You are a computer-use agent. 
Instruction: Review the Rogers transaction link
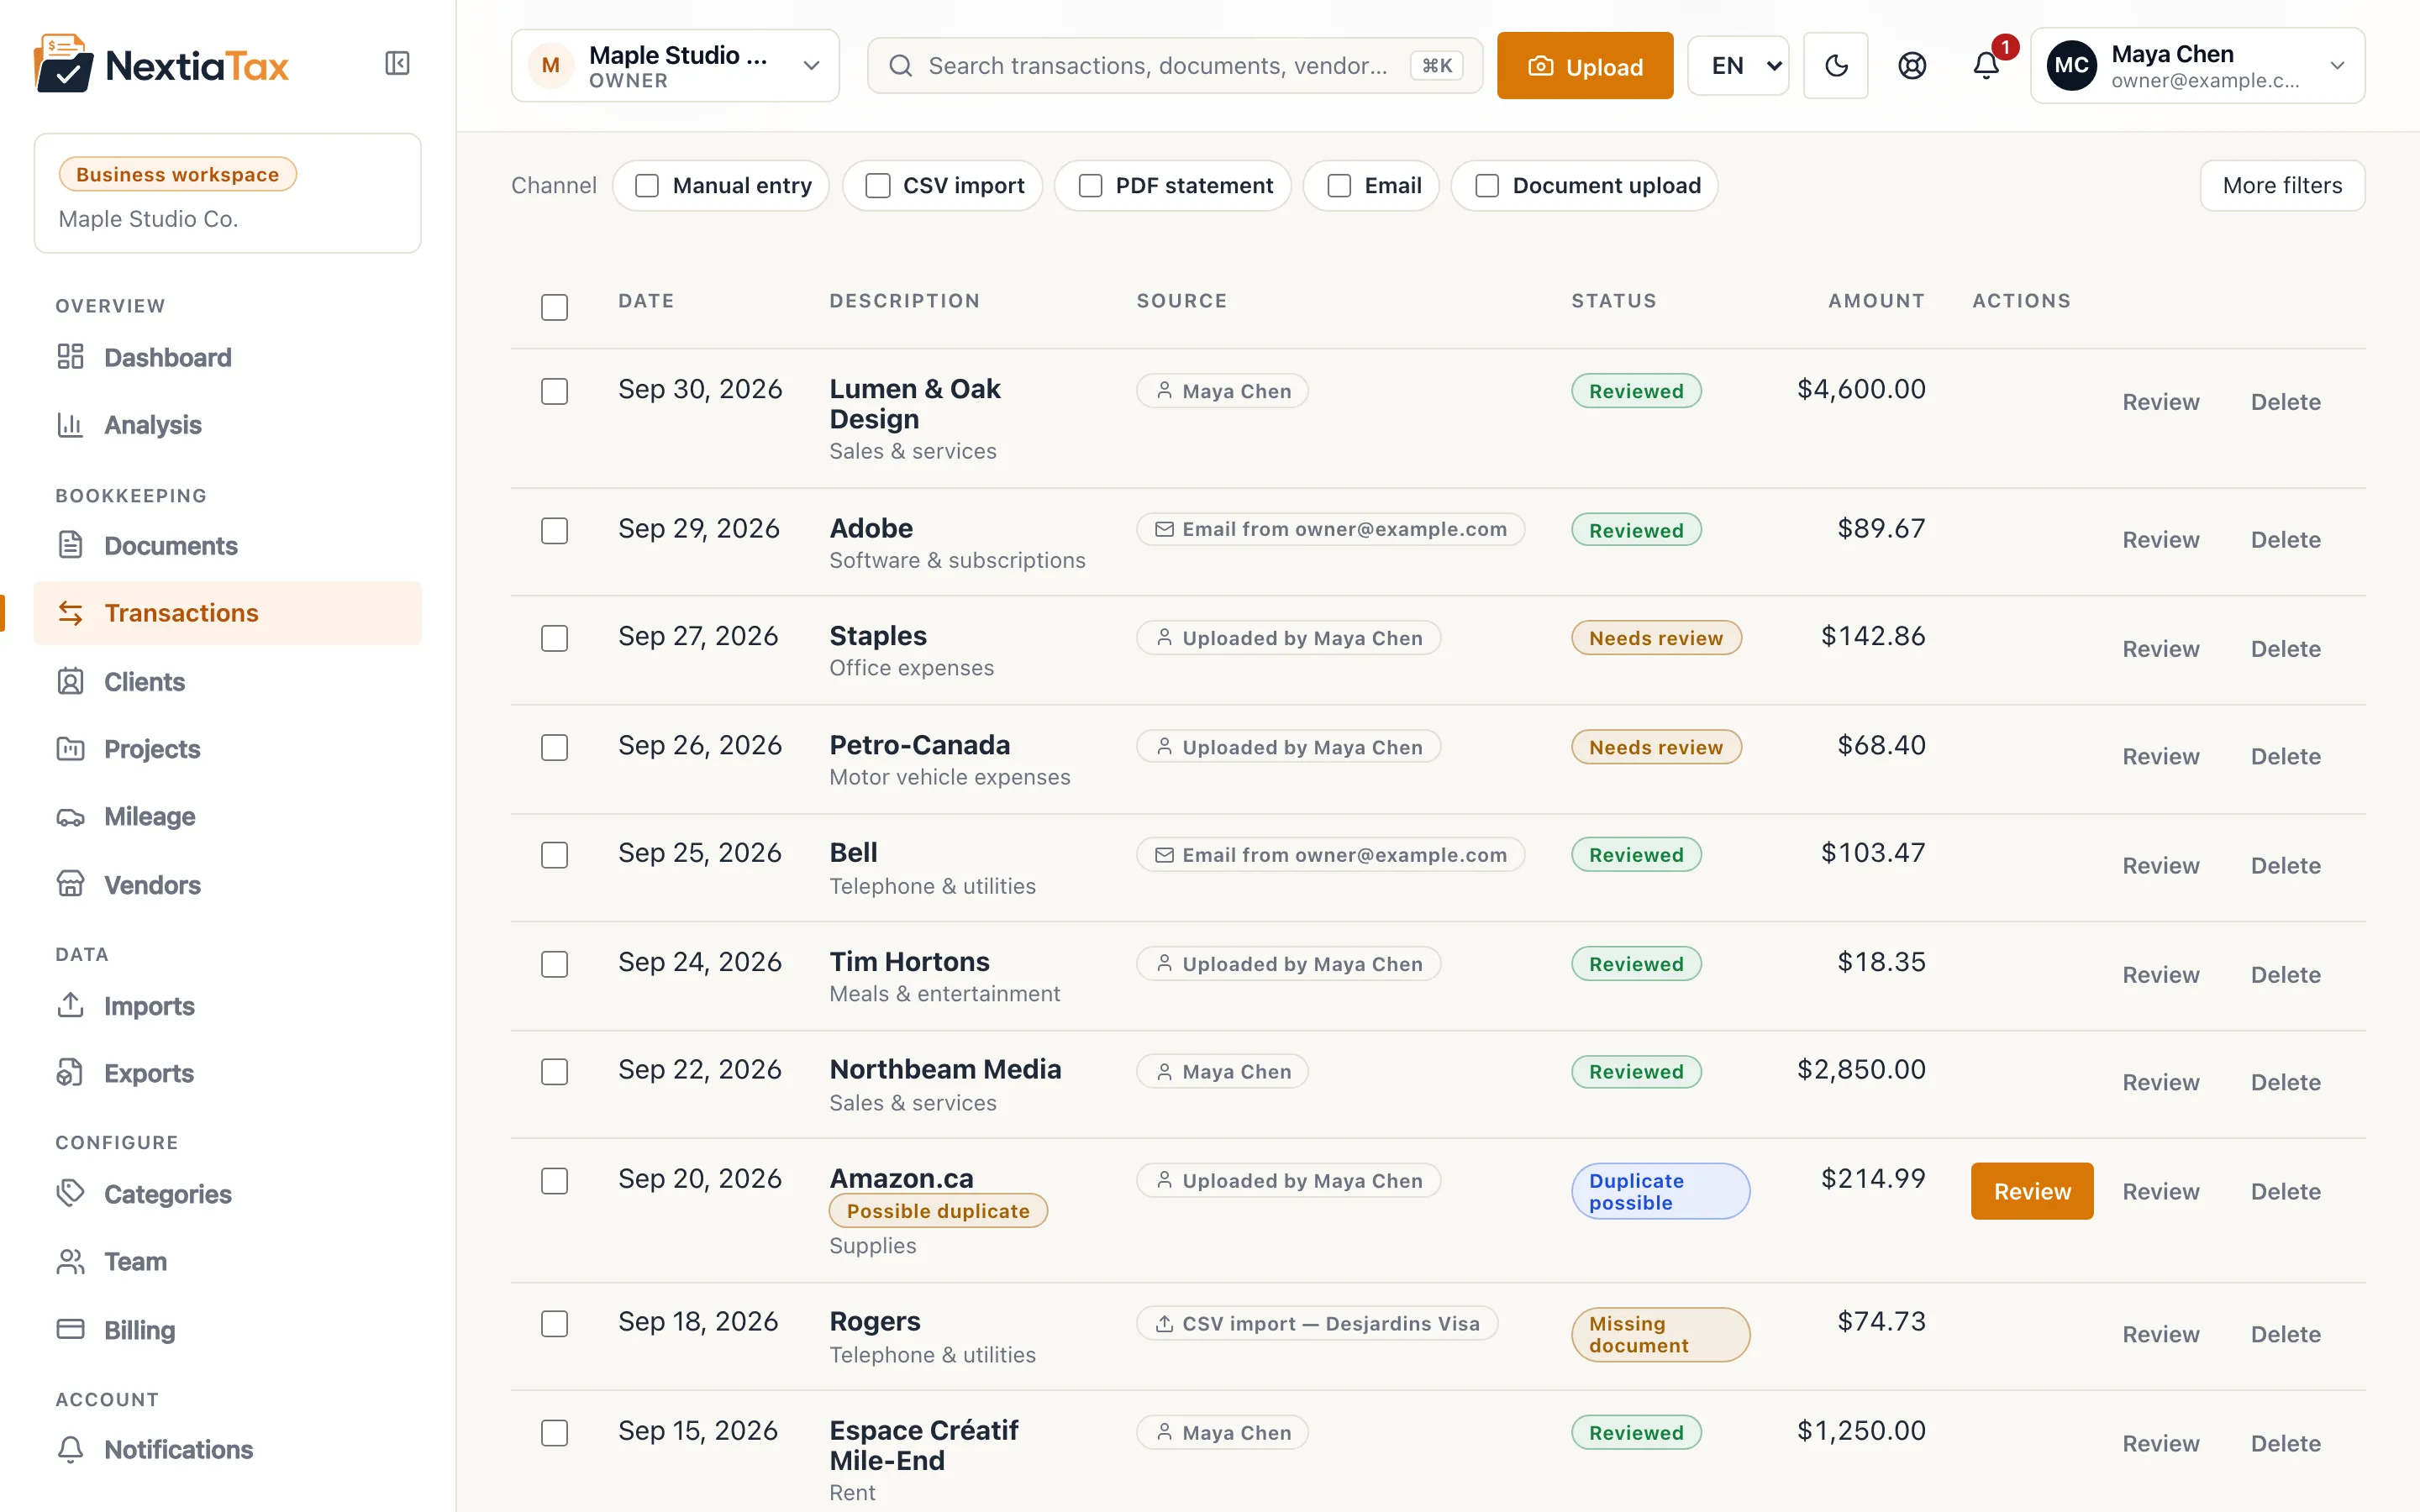[x=2160, y=1334]
